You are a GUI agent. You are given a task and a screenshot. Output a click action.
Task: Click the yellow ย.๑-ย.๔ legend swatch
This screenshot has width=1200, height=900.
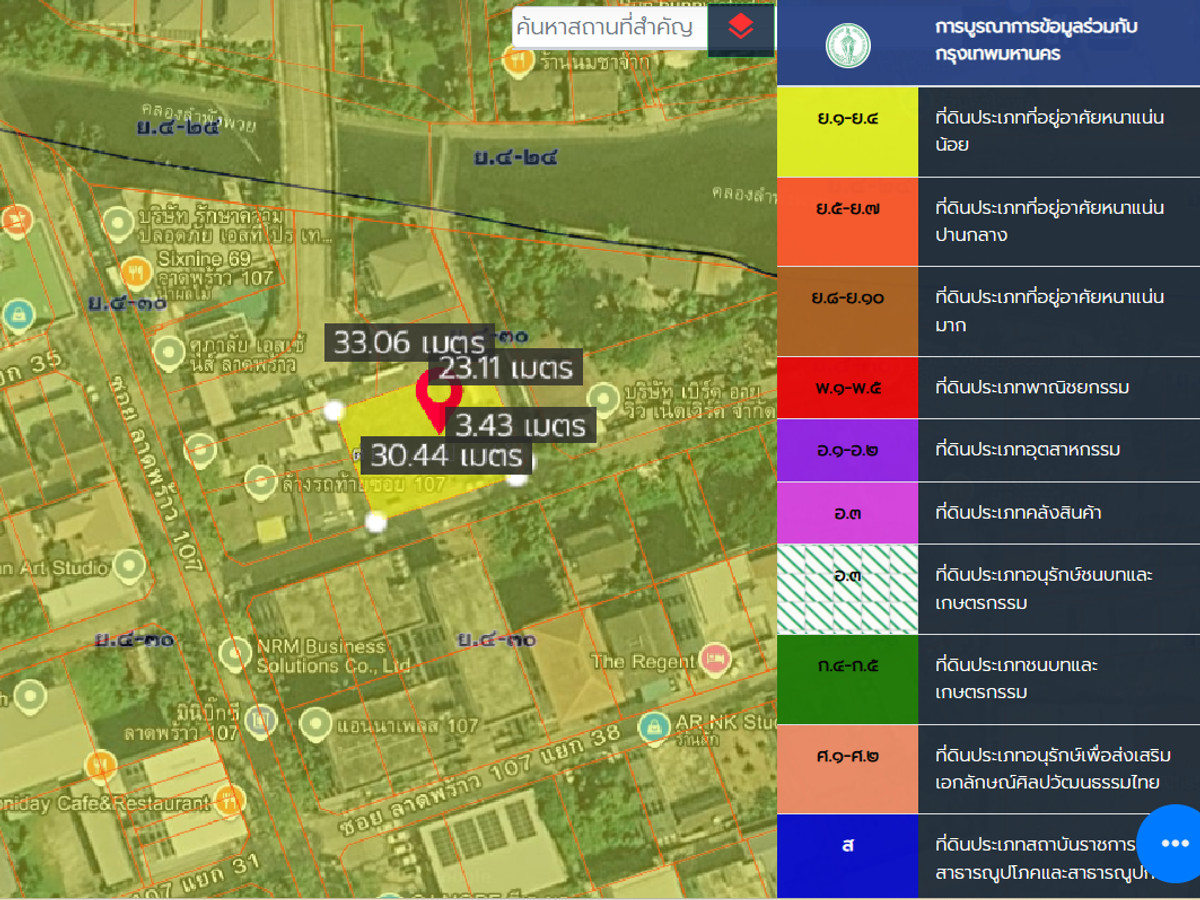point(847,132)
